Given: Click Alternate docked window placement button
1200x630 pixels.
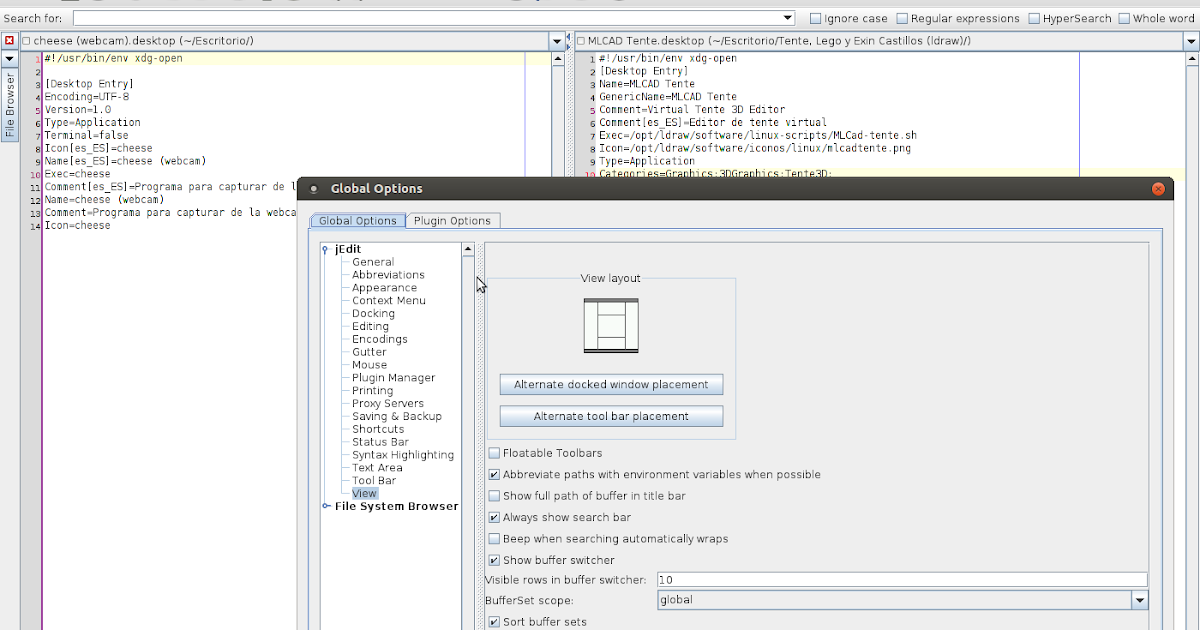Looking at the screenshot, I should click(611, 385).
